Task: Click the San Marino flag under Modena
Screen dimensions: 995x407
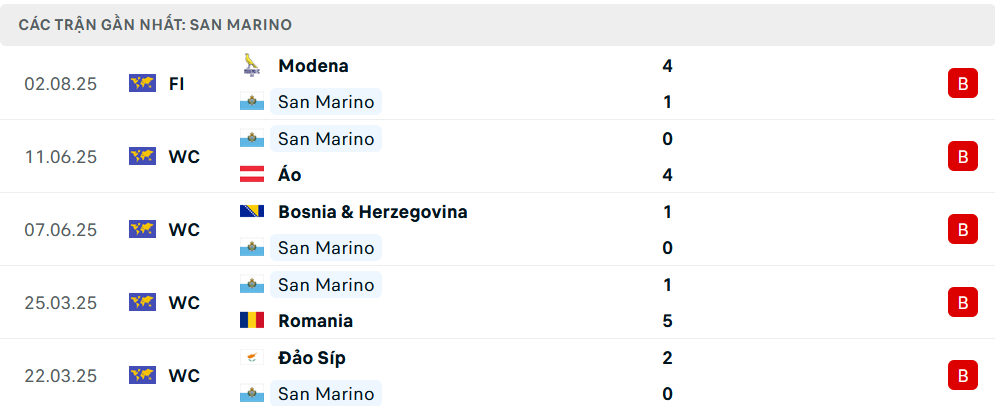Action: [x=251, y=102]
